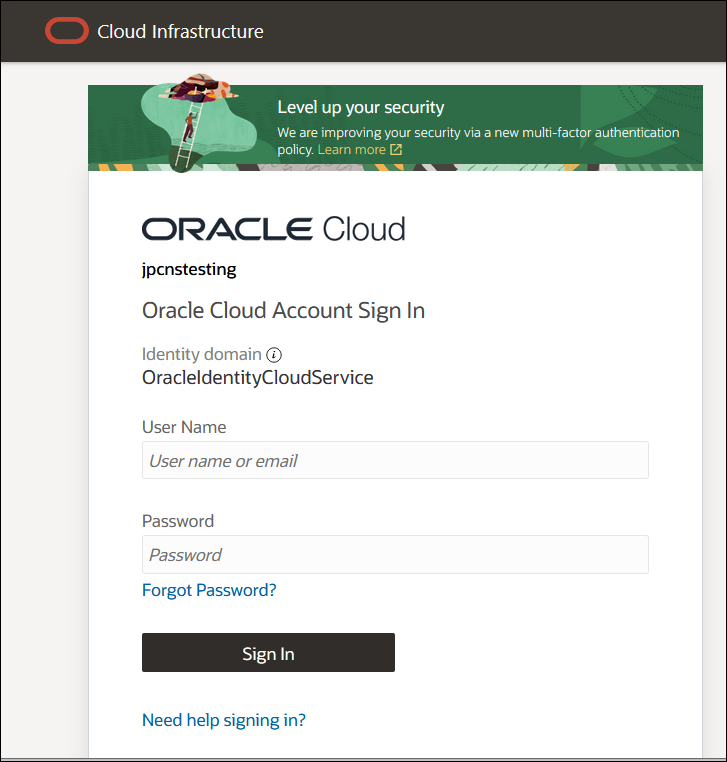This screenshot has width=727, height=762.
Task: Select the jpcnstesting tenancy name text
Action: pyautogui.click(x=189, y=269)
